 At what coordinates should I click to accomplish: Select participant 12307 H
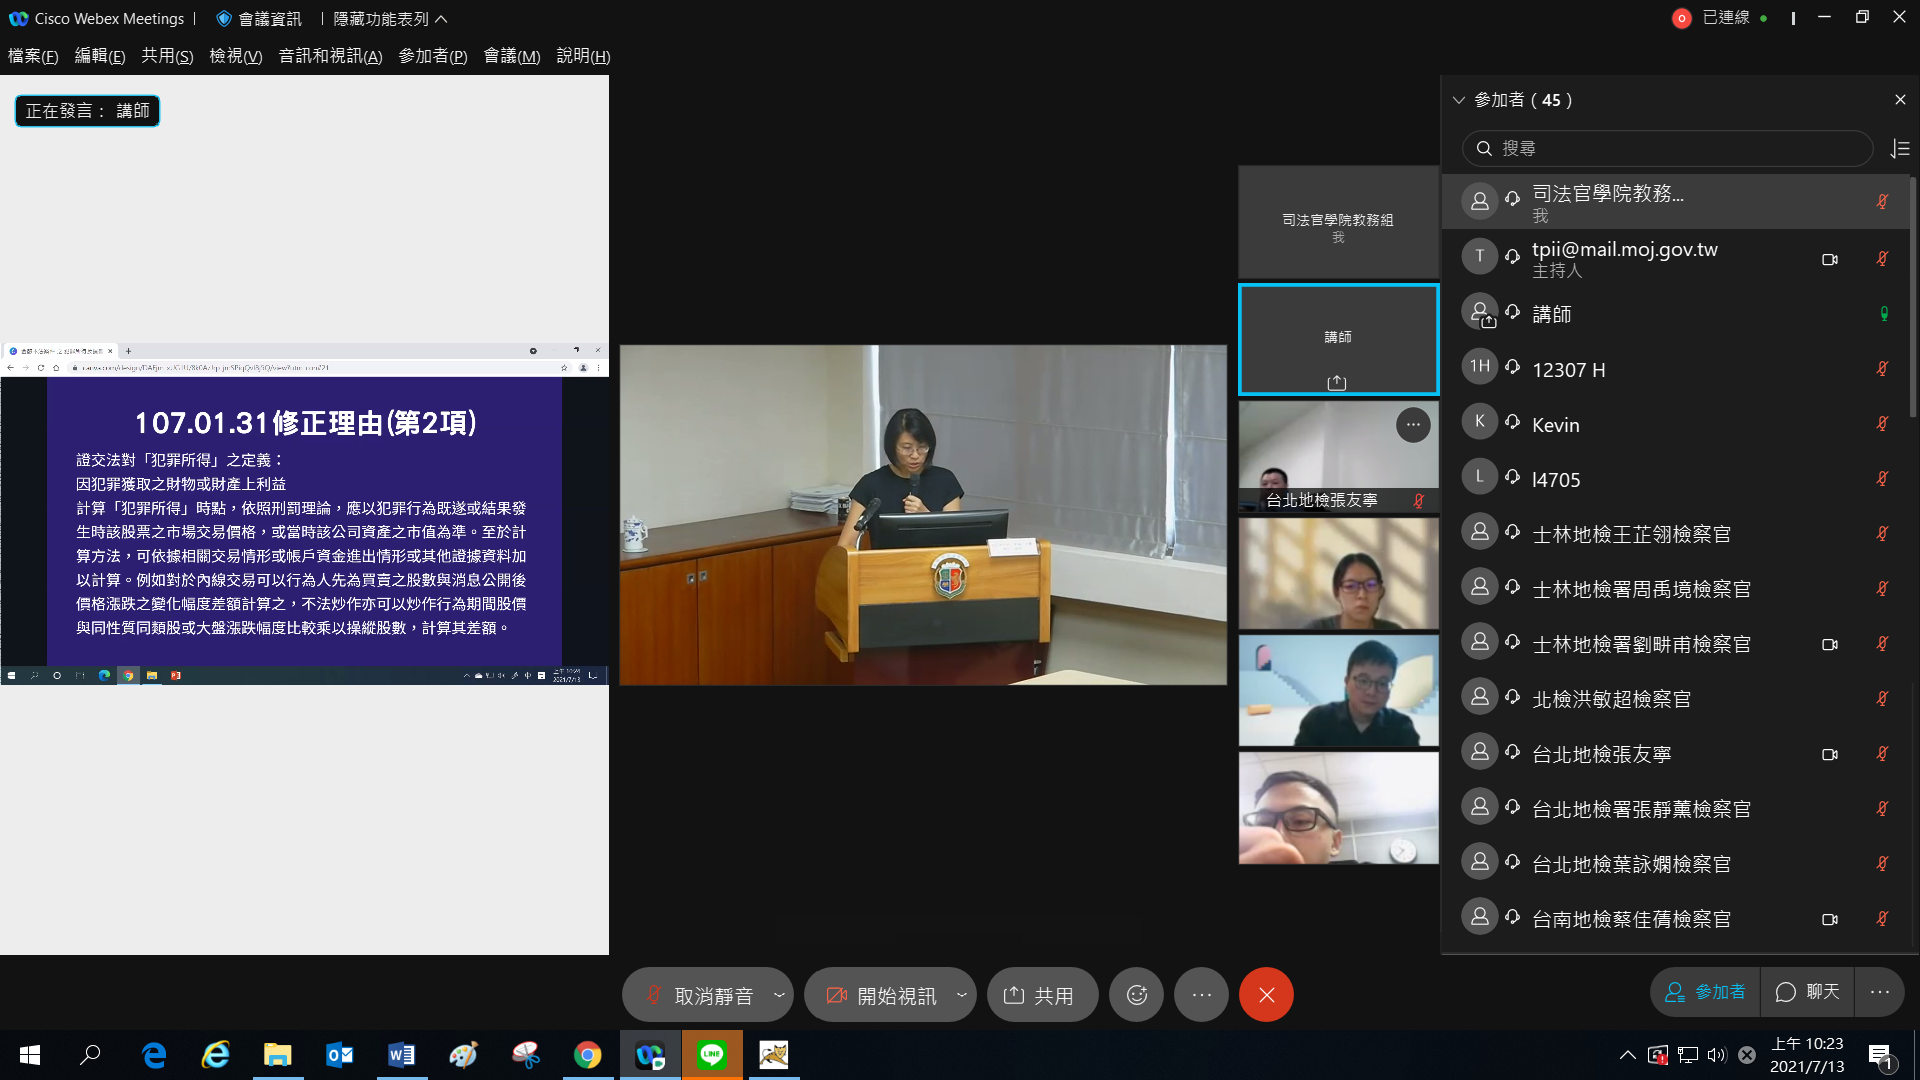point(1676,369)
